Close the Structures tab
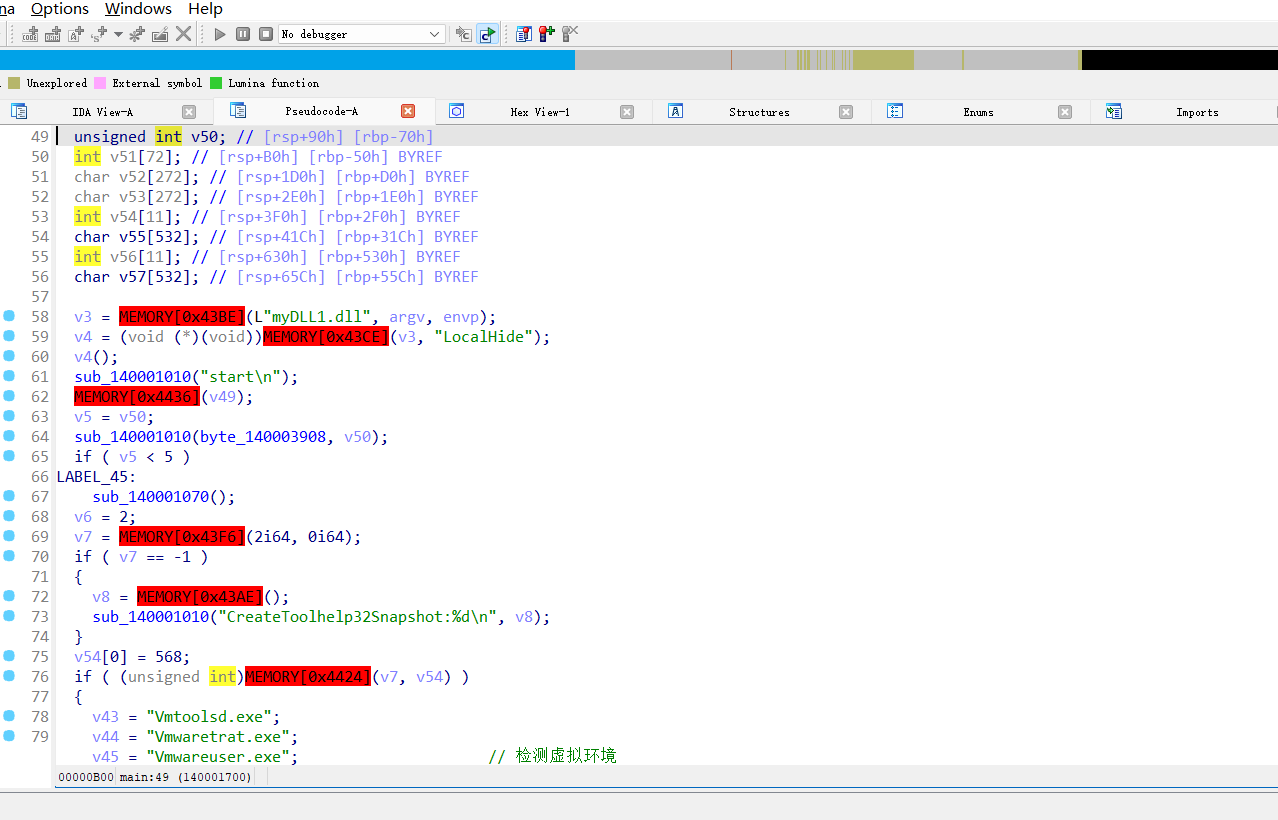 [x=846, y=112]
